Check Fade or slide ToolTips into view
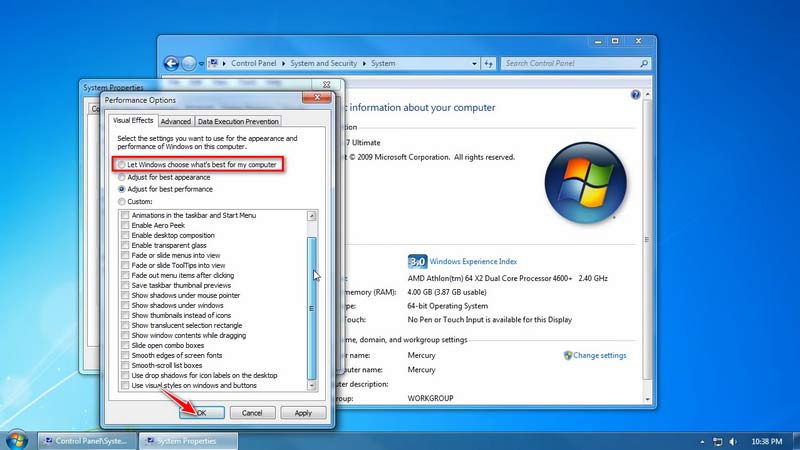Screen dimensions: 800x450 coord(125,265)
